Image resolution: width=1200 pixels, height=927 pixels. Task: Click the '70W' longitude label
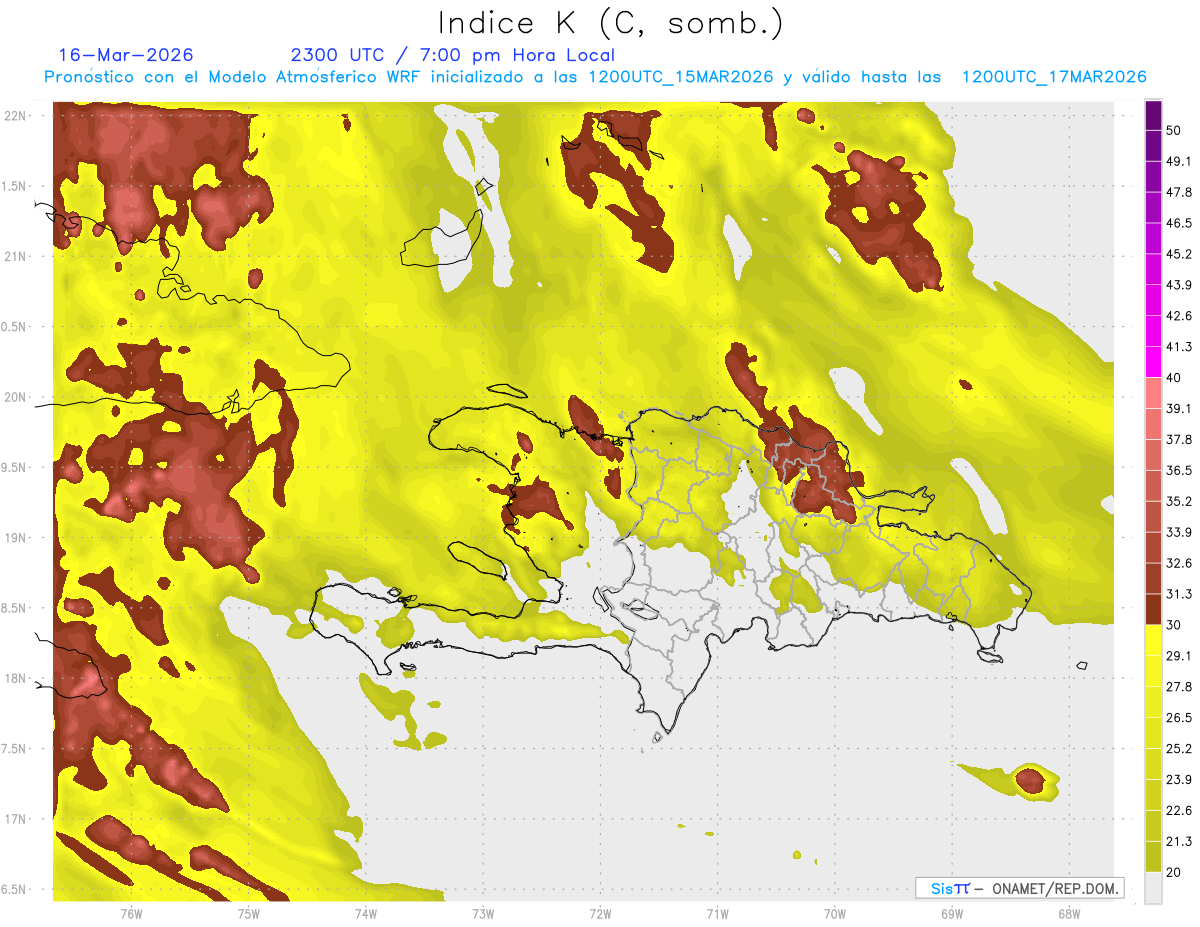coord(834,913)
